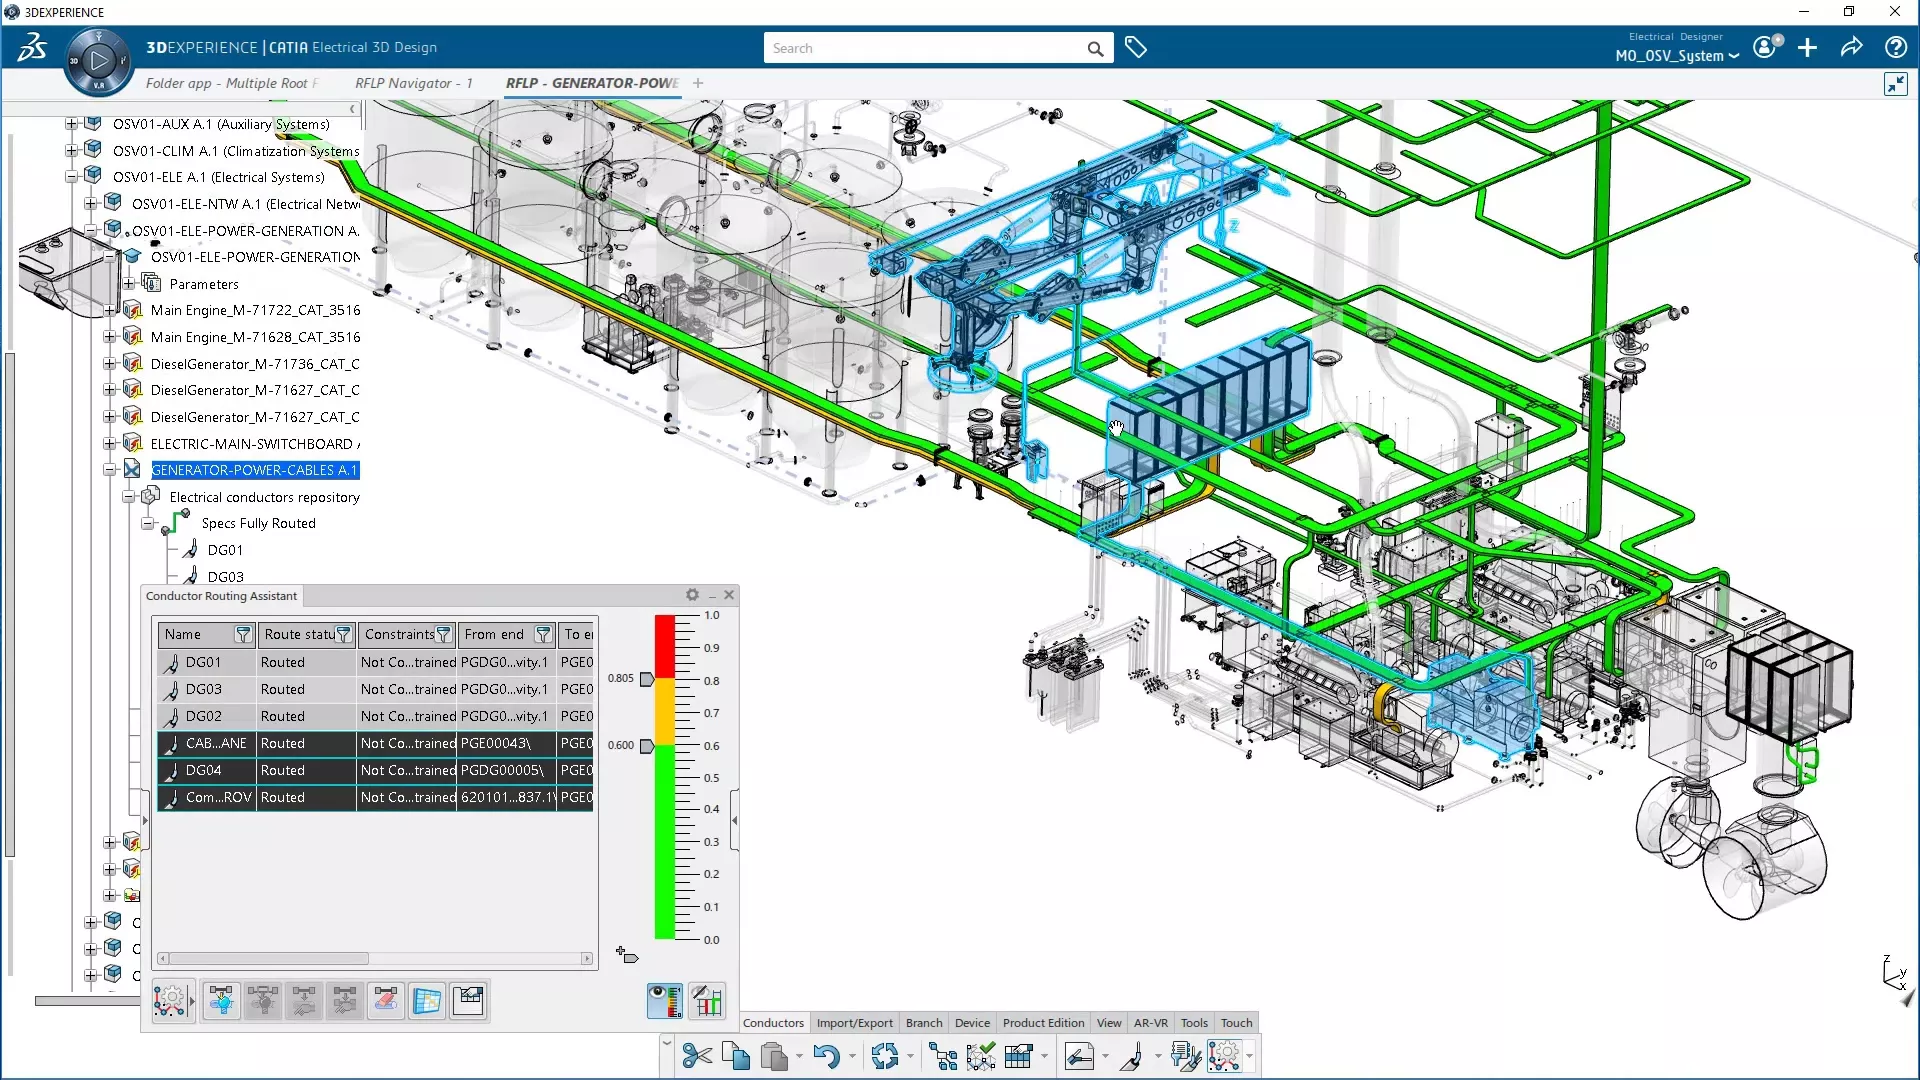Click the Import/Export toolbar icon
The image size is (1920, 1080).
(x=855, y=1022)
